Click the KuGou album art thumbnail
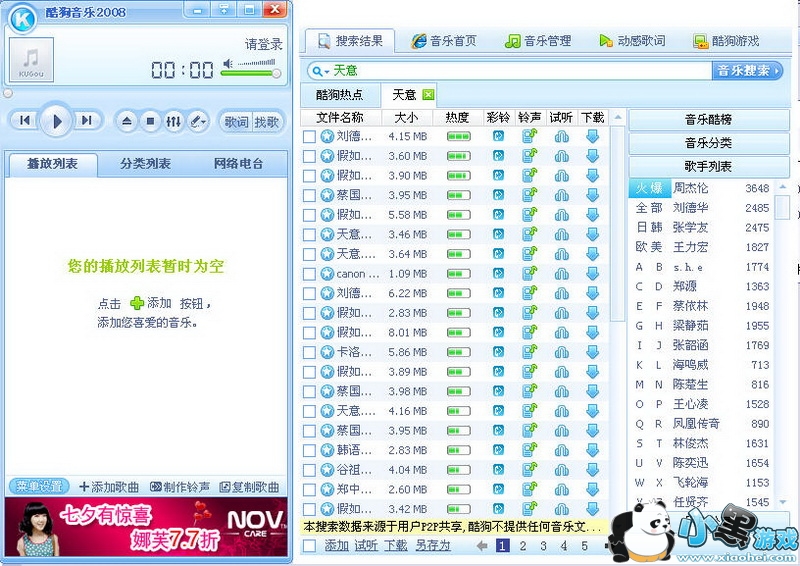The height and width of the screenshot is (566, 800). click(x=31, y=59)
